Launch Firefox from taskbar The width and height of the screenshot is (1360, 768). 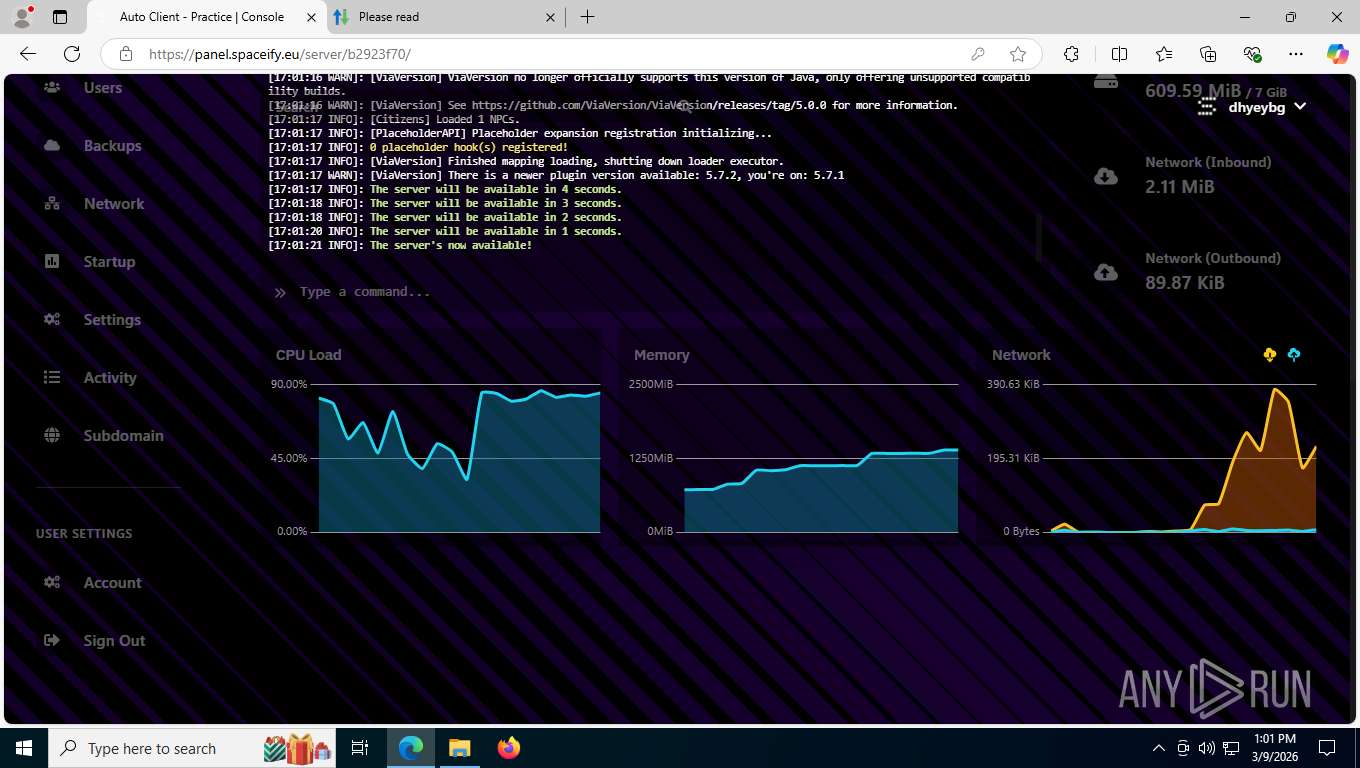pos(509,748)
